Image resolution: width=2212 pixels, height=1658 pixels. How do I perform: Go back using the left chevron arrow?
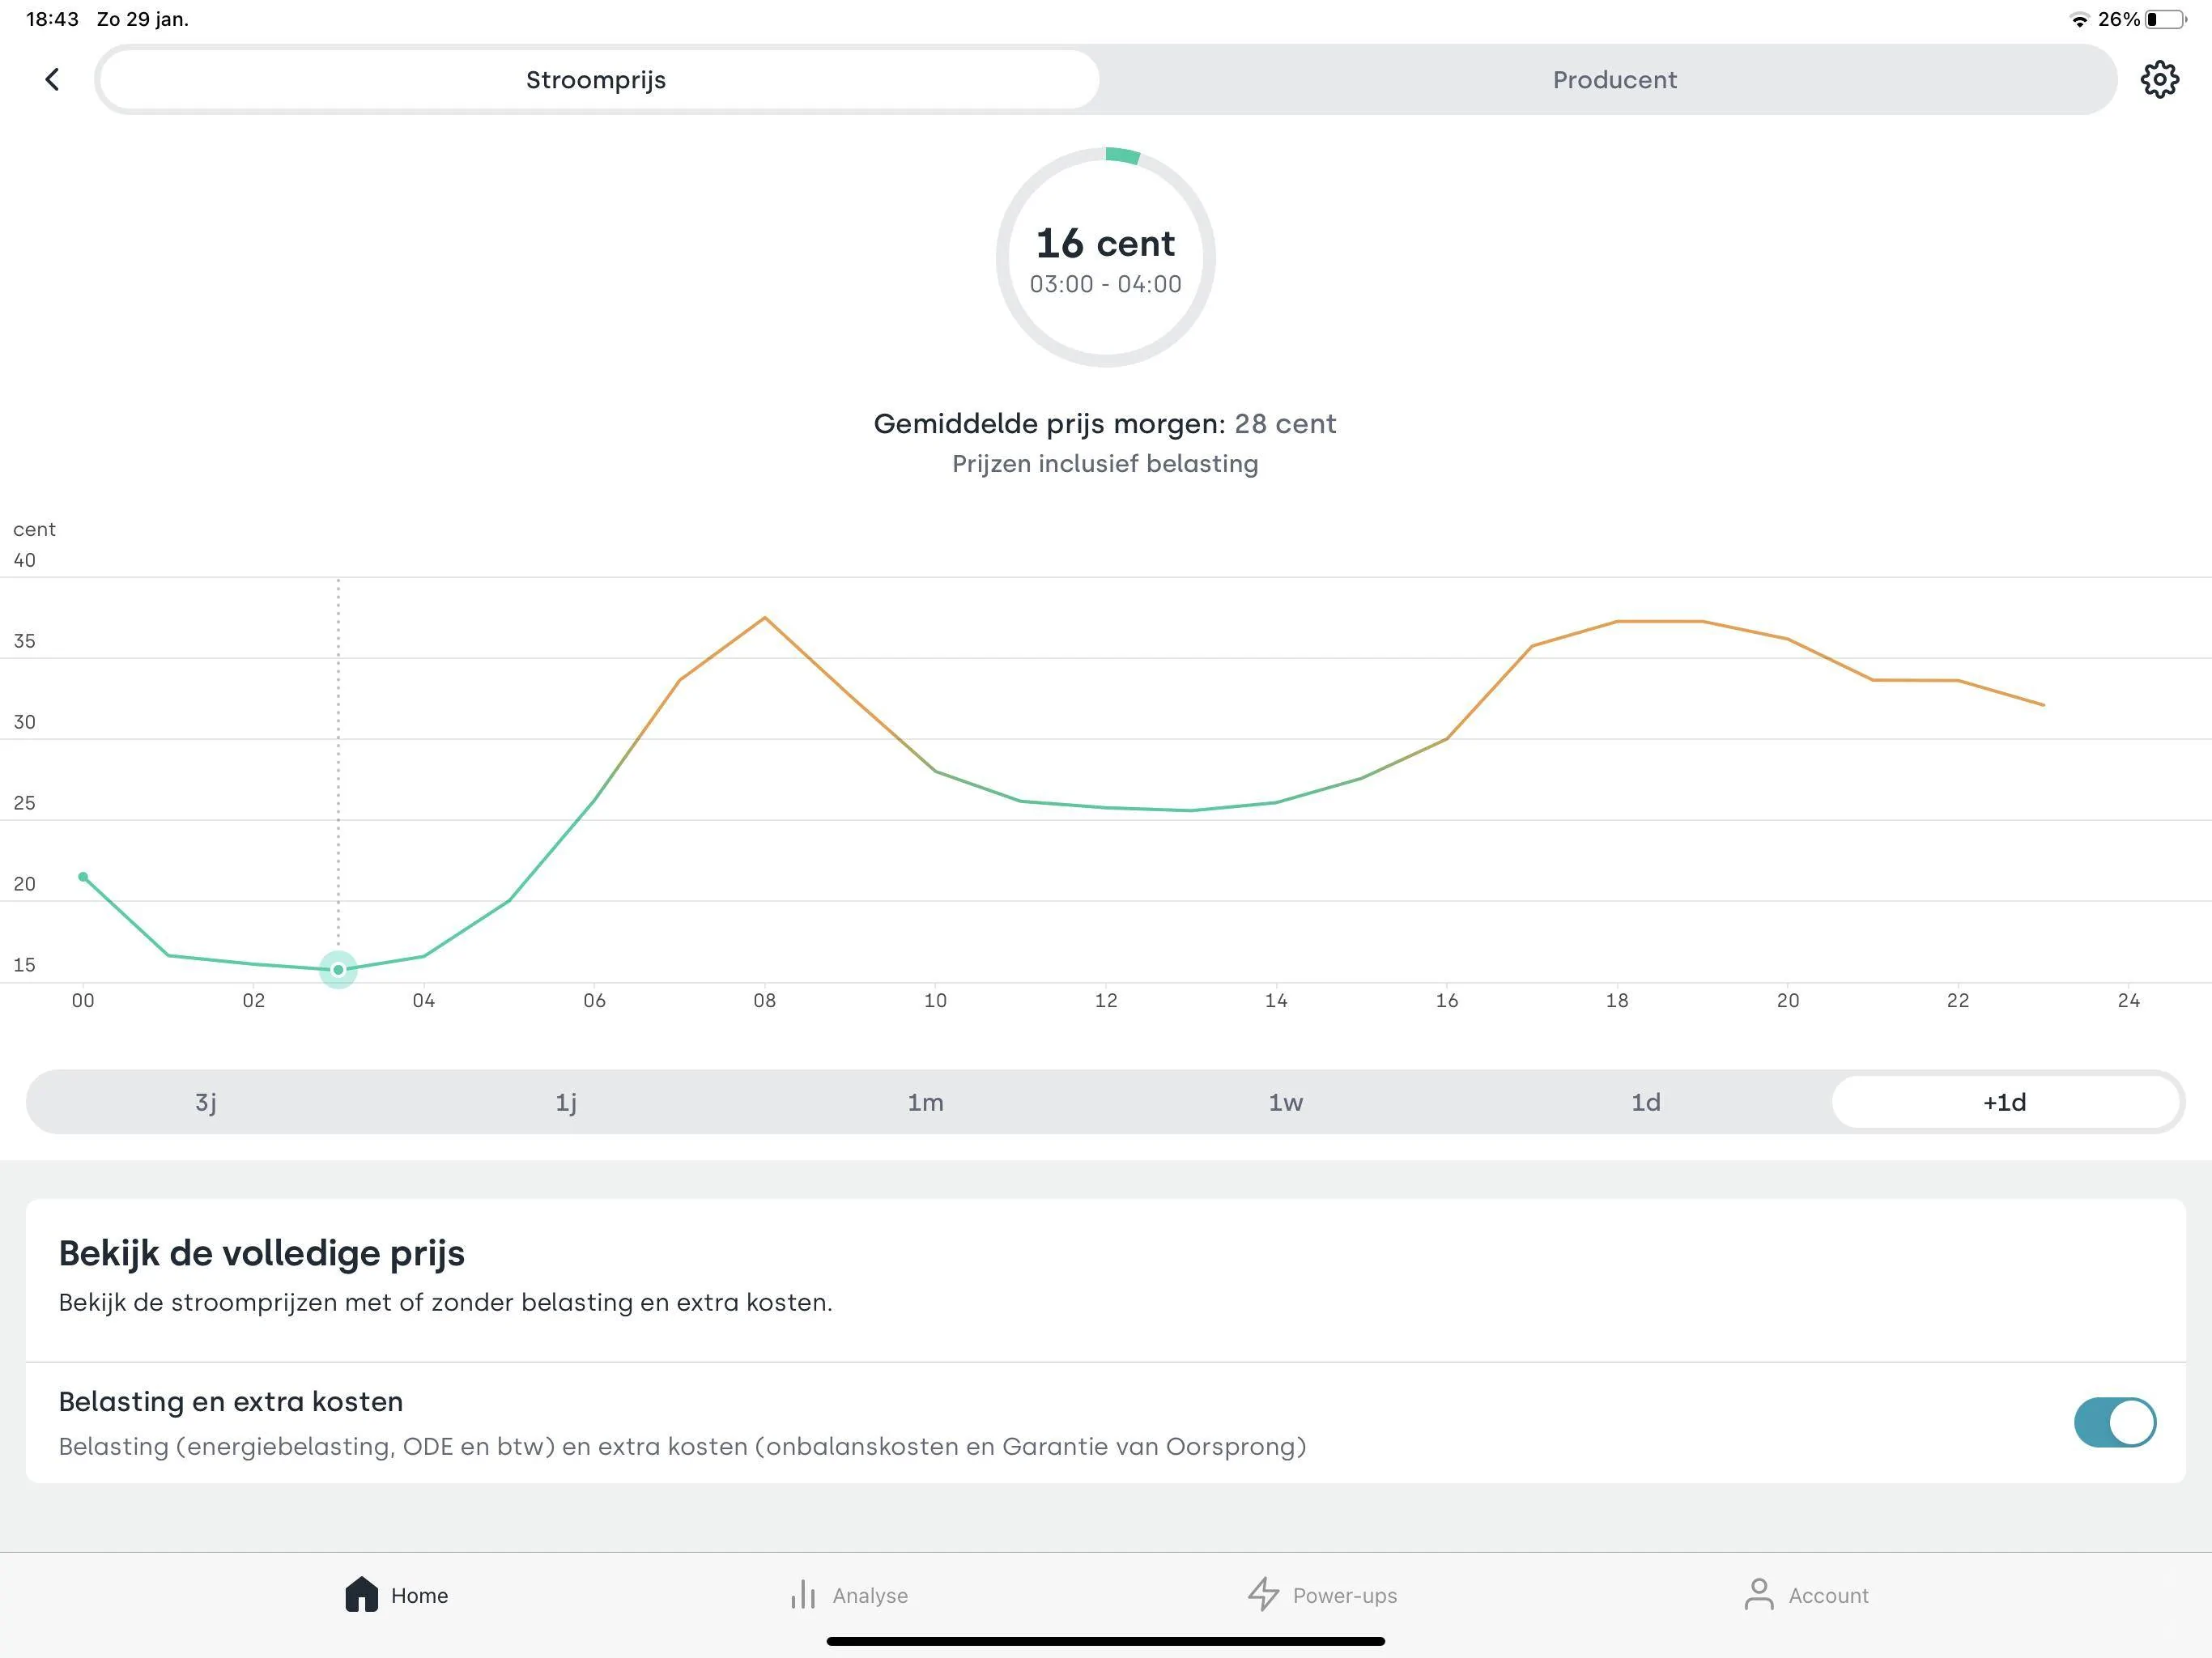52,79
